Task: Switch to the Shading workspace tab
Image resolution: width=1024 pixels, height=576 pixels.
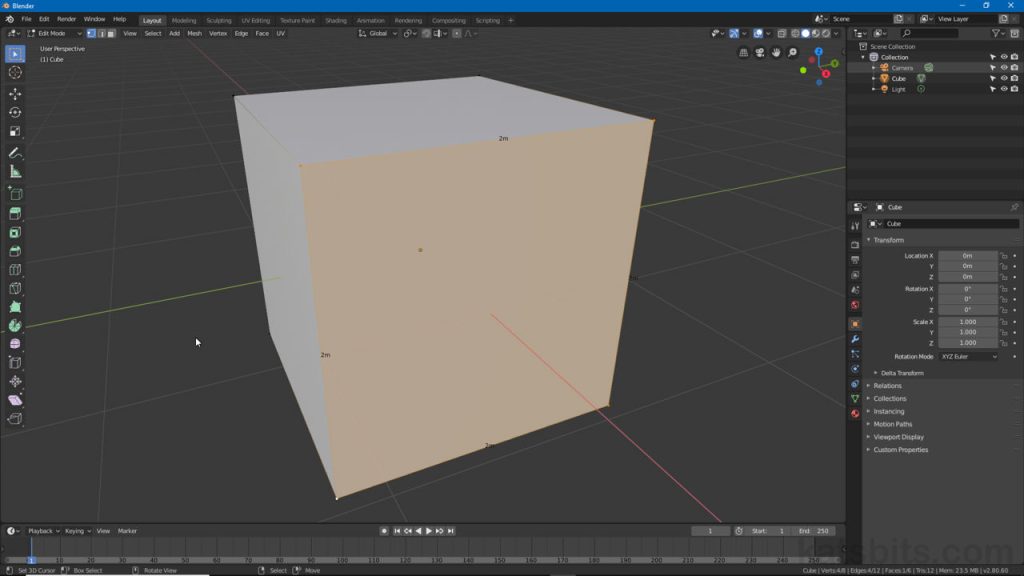Action: tap(336, 19)
